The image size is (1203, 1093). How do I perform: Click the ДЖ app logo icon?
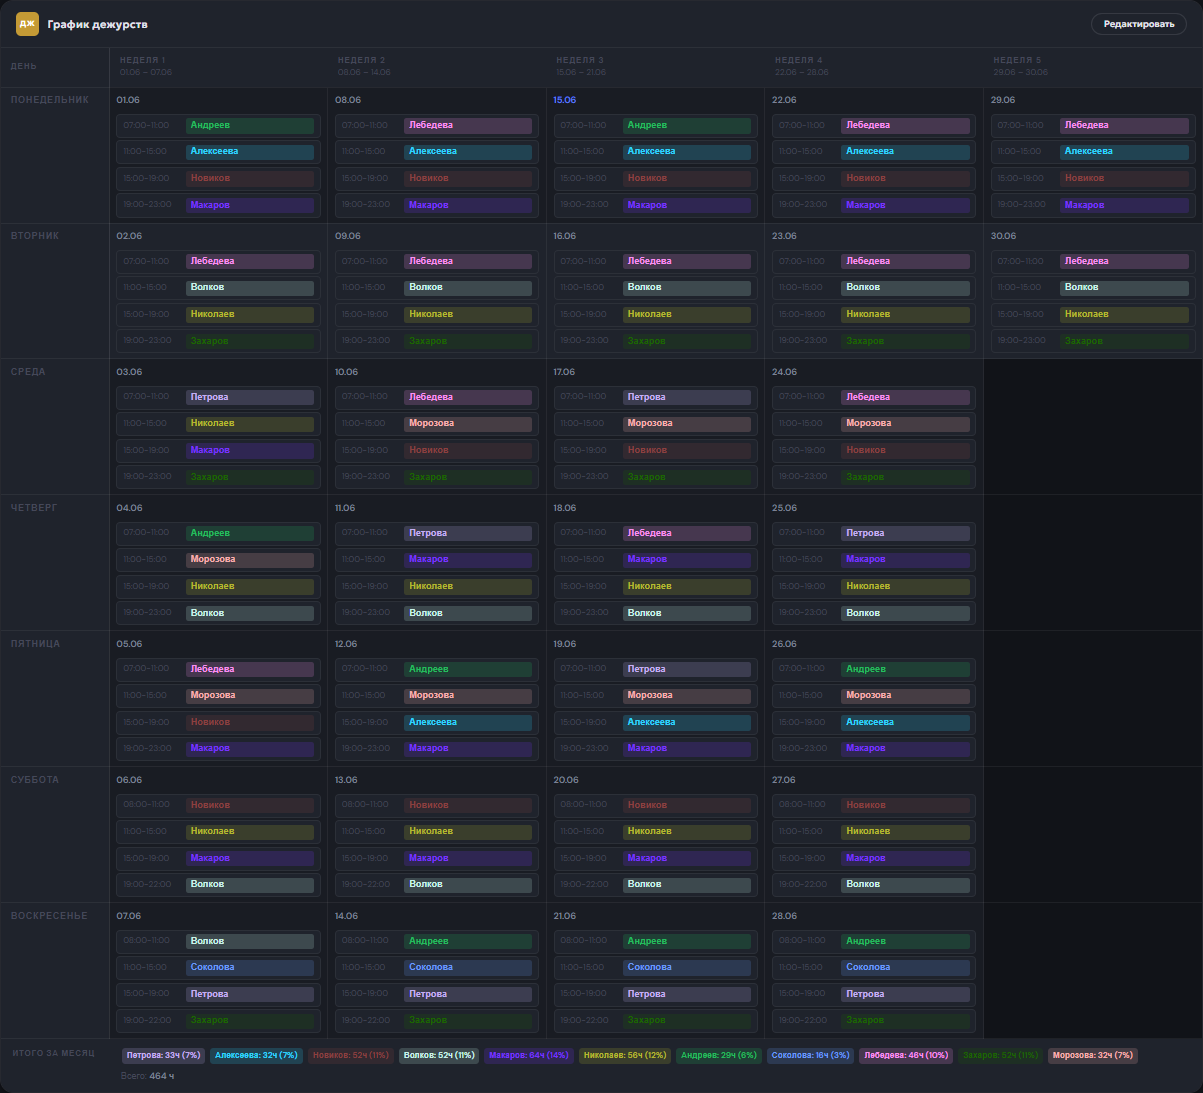(27, 24)
